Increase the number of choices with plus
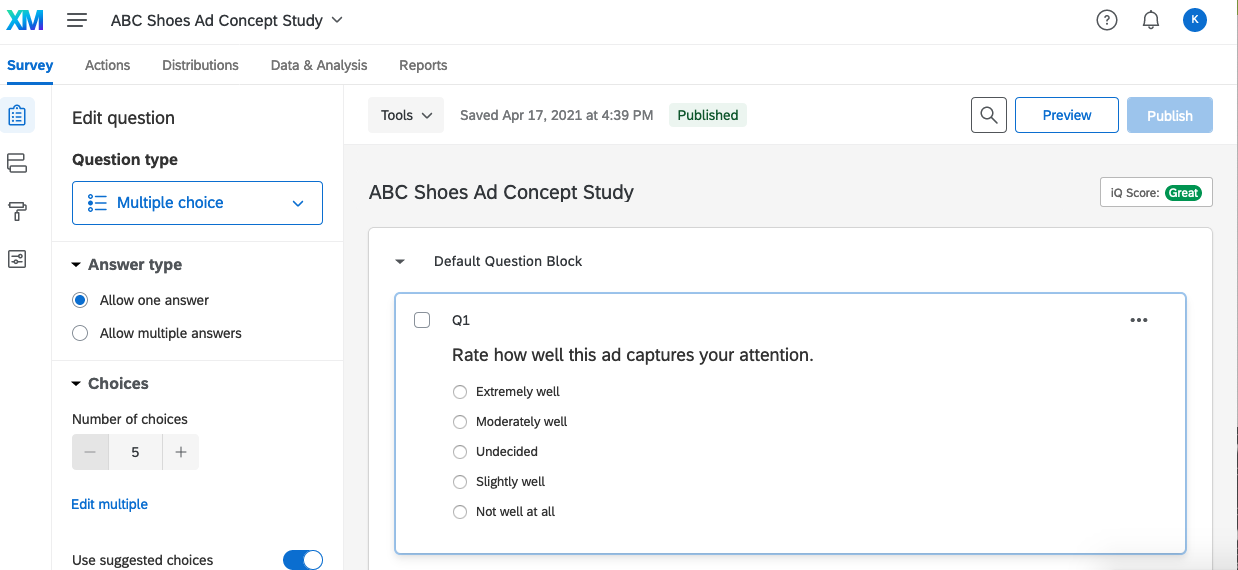 [181, 452]
